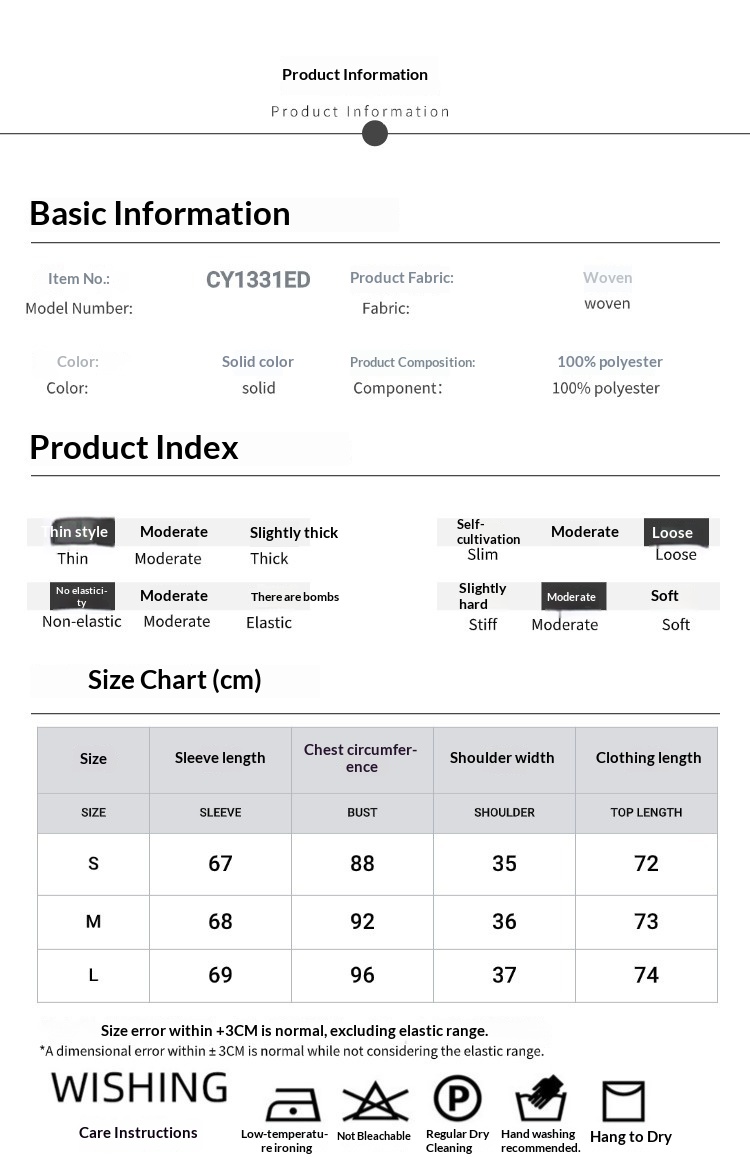Click the Shoulder width column header
This screenshot has height=1169, width=750.
point(502,757)
